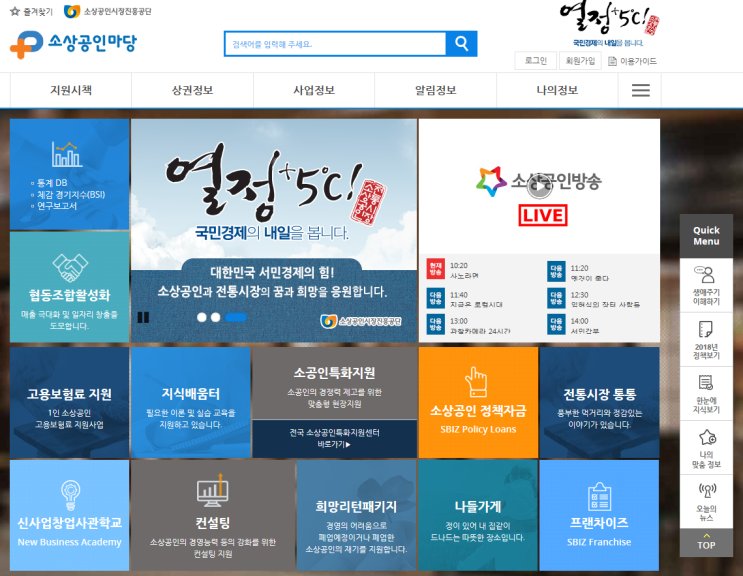Click the 열정+5°C main banner image

tap(274, 231)
